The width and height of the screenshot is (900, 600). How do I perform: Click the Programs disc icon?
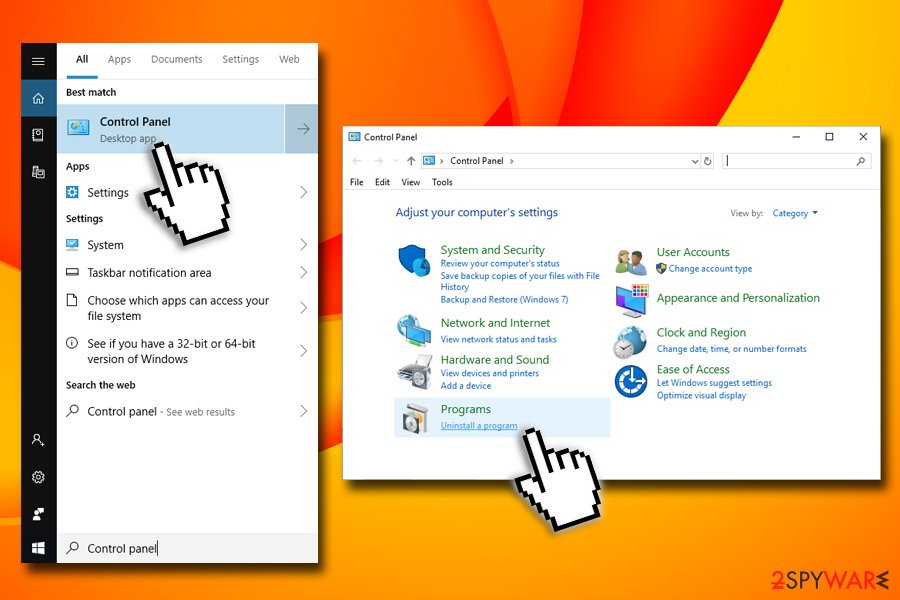pos(416,417)
